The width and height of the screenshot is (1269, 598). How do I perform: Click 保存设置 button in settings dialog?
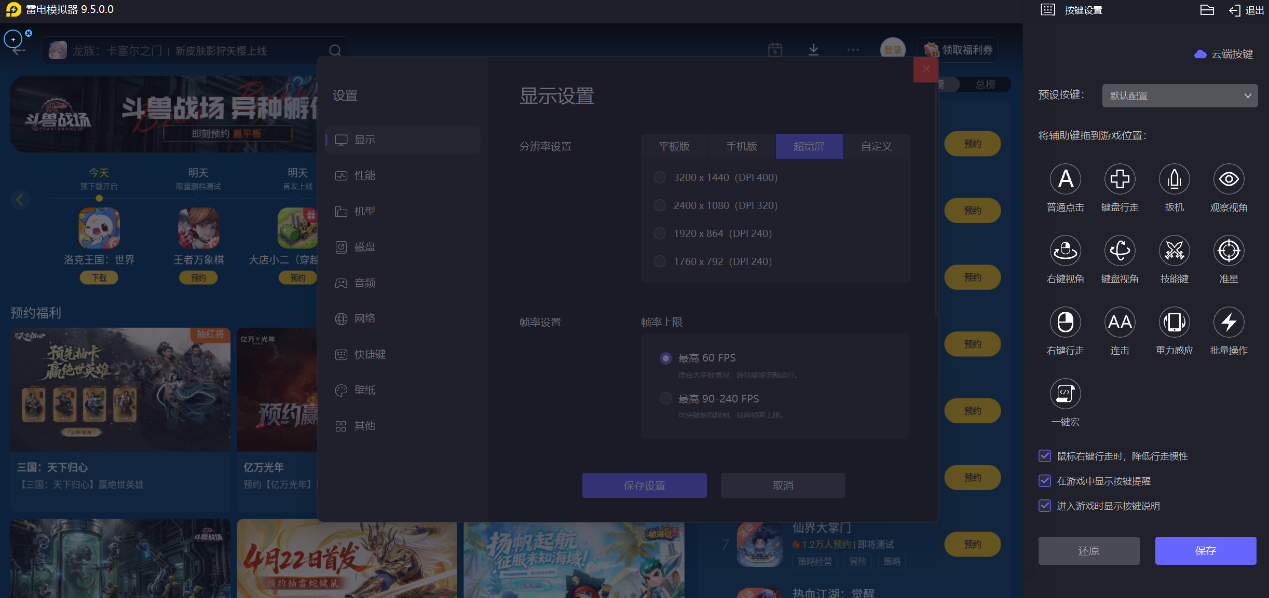[x=644, y=485]
